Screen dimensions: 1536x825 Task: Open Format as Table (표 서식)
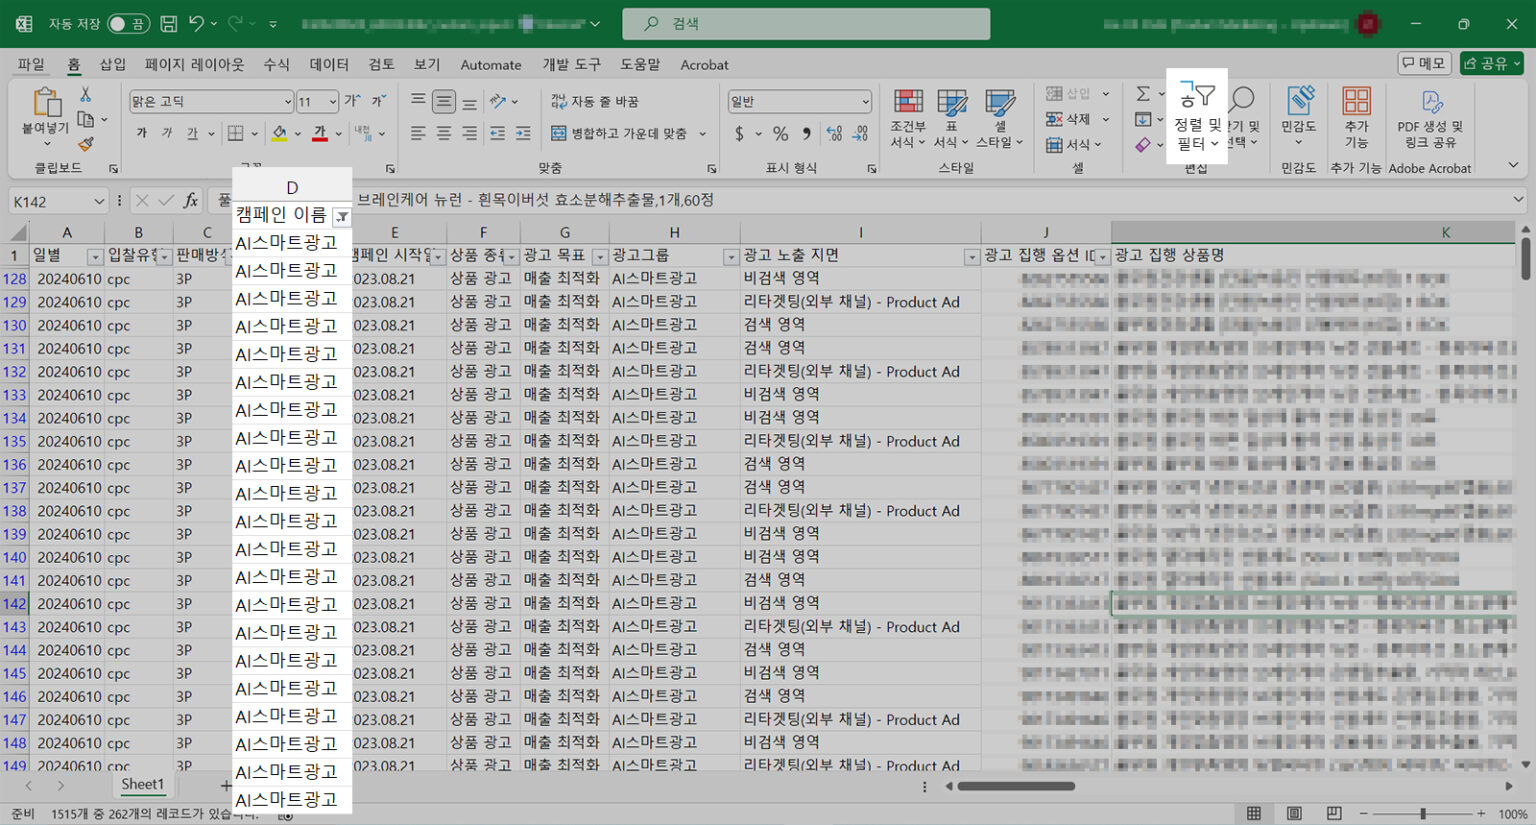click(x=951, y=118)
